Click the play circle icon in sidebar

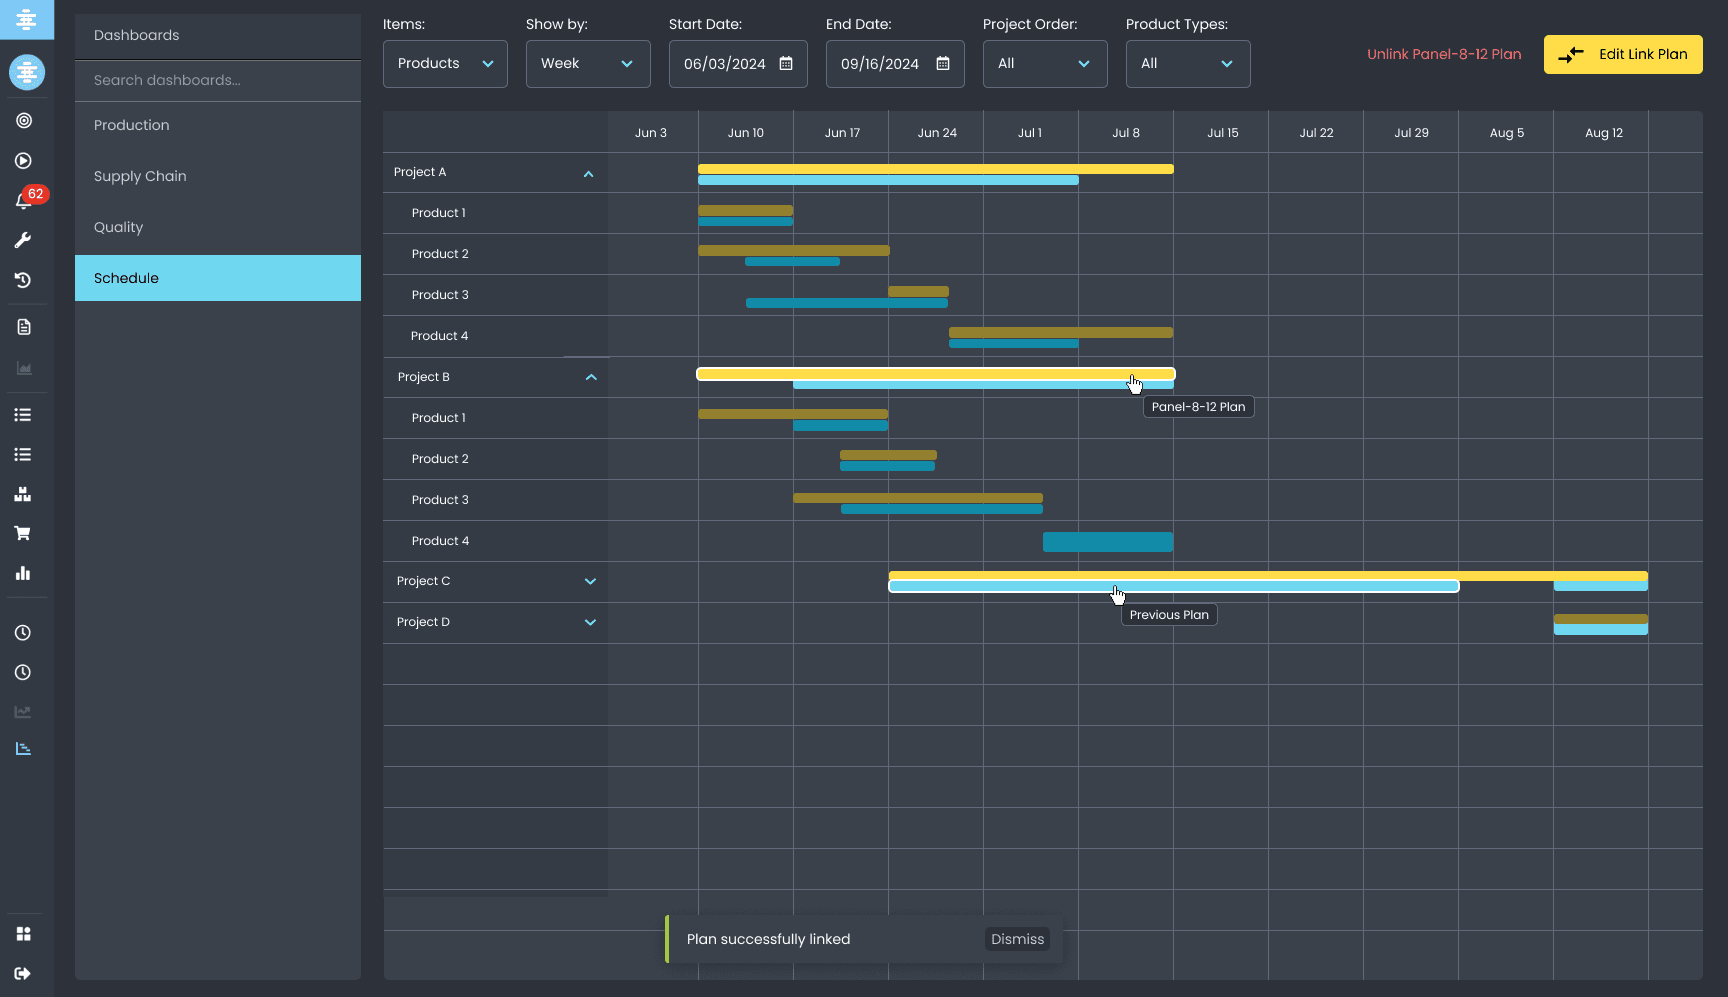(24, 161)
